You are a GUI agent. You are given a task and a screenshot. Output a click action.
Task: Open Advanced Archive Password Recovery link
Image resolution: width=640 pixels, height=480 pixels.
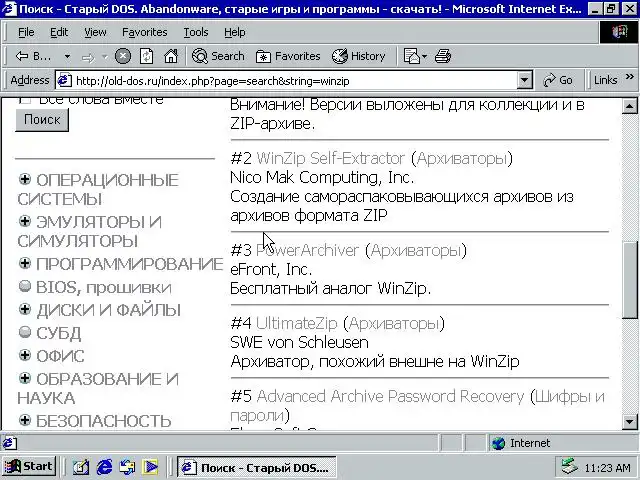390,396
